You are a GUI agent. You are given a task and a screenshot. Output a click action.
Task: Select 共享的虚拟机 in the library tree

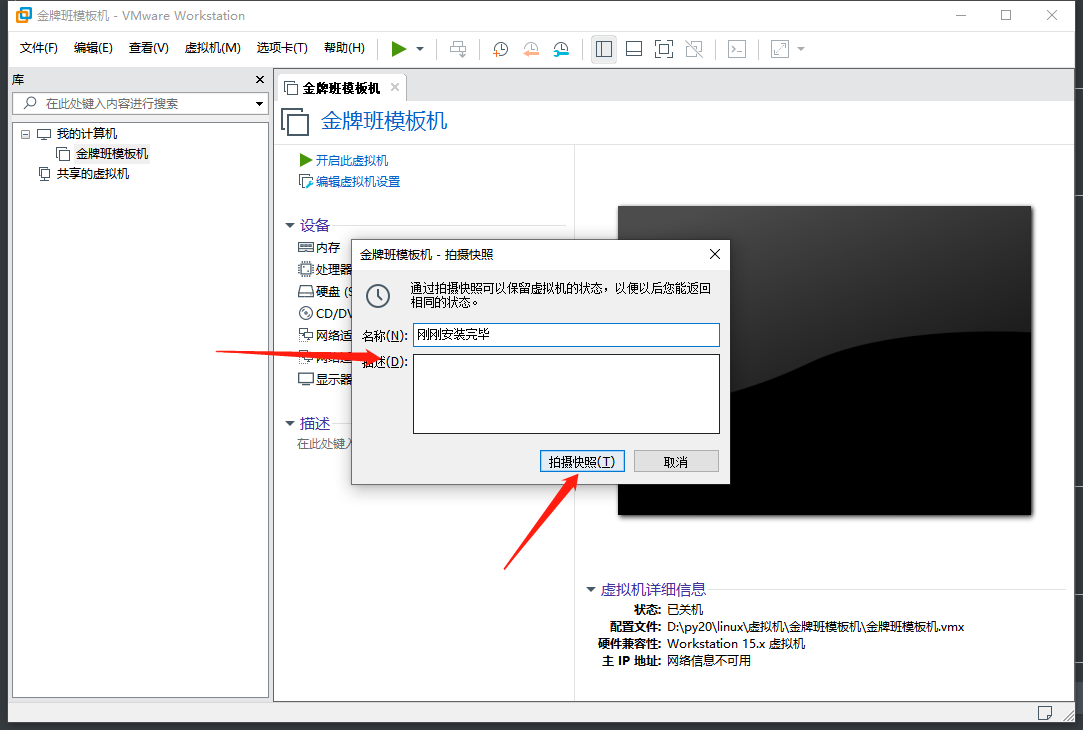[93, 174]
